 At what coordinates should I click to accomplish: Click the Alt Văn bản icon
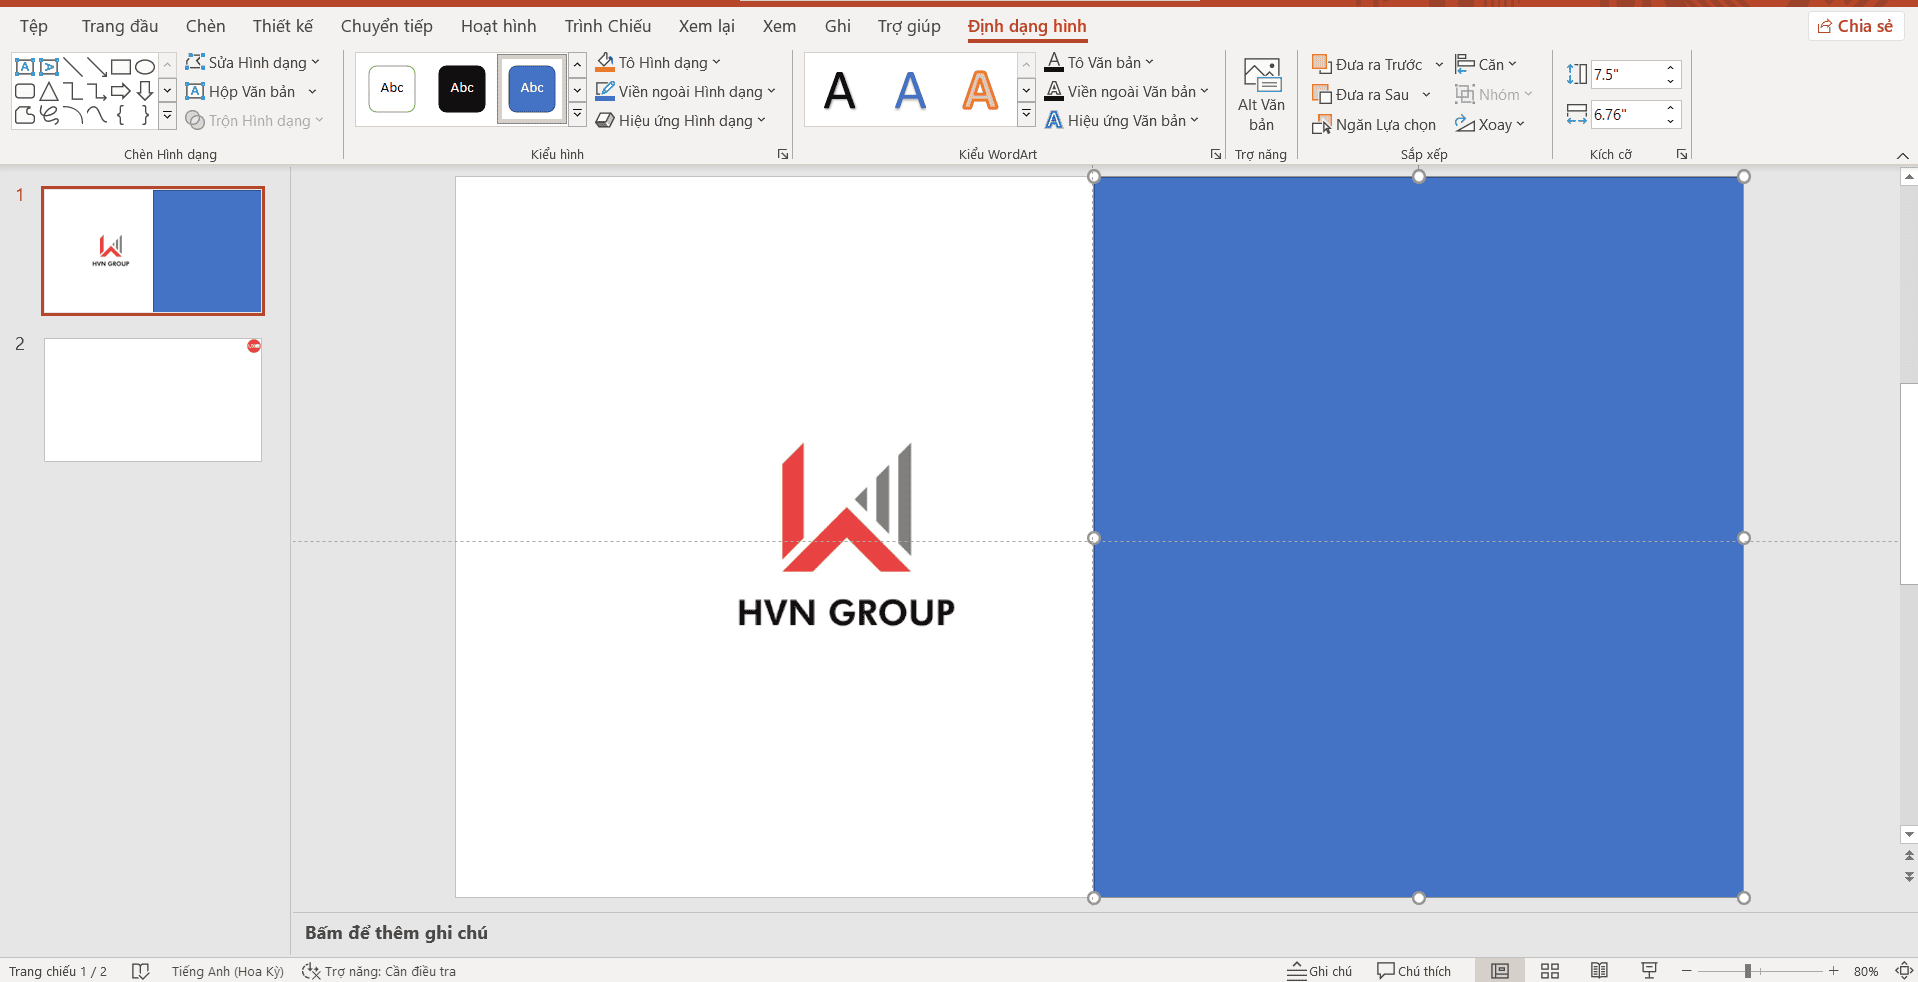tap(1261, 76)
